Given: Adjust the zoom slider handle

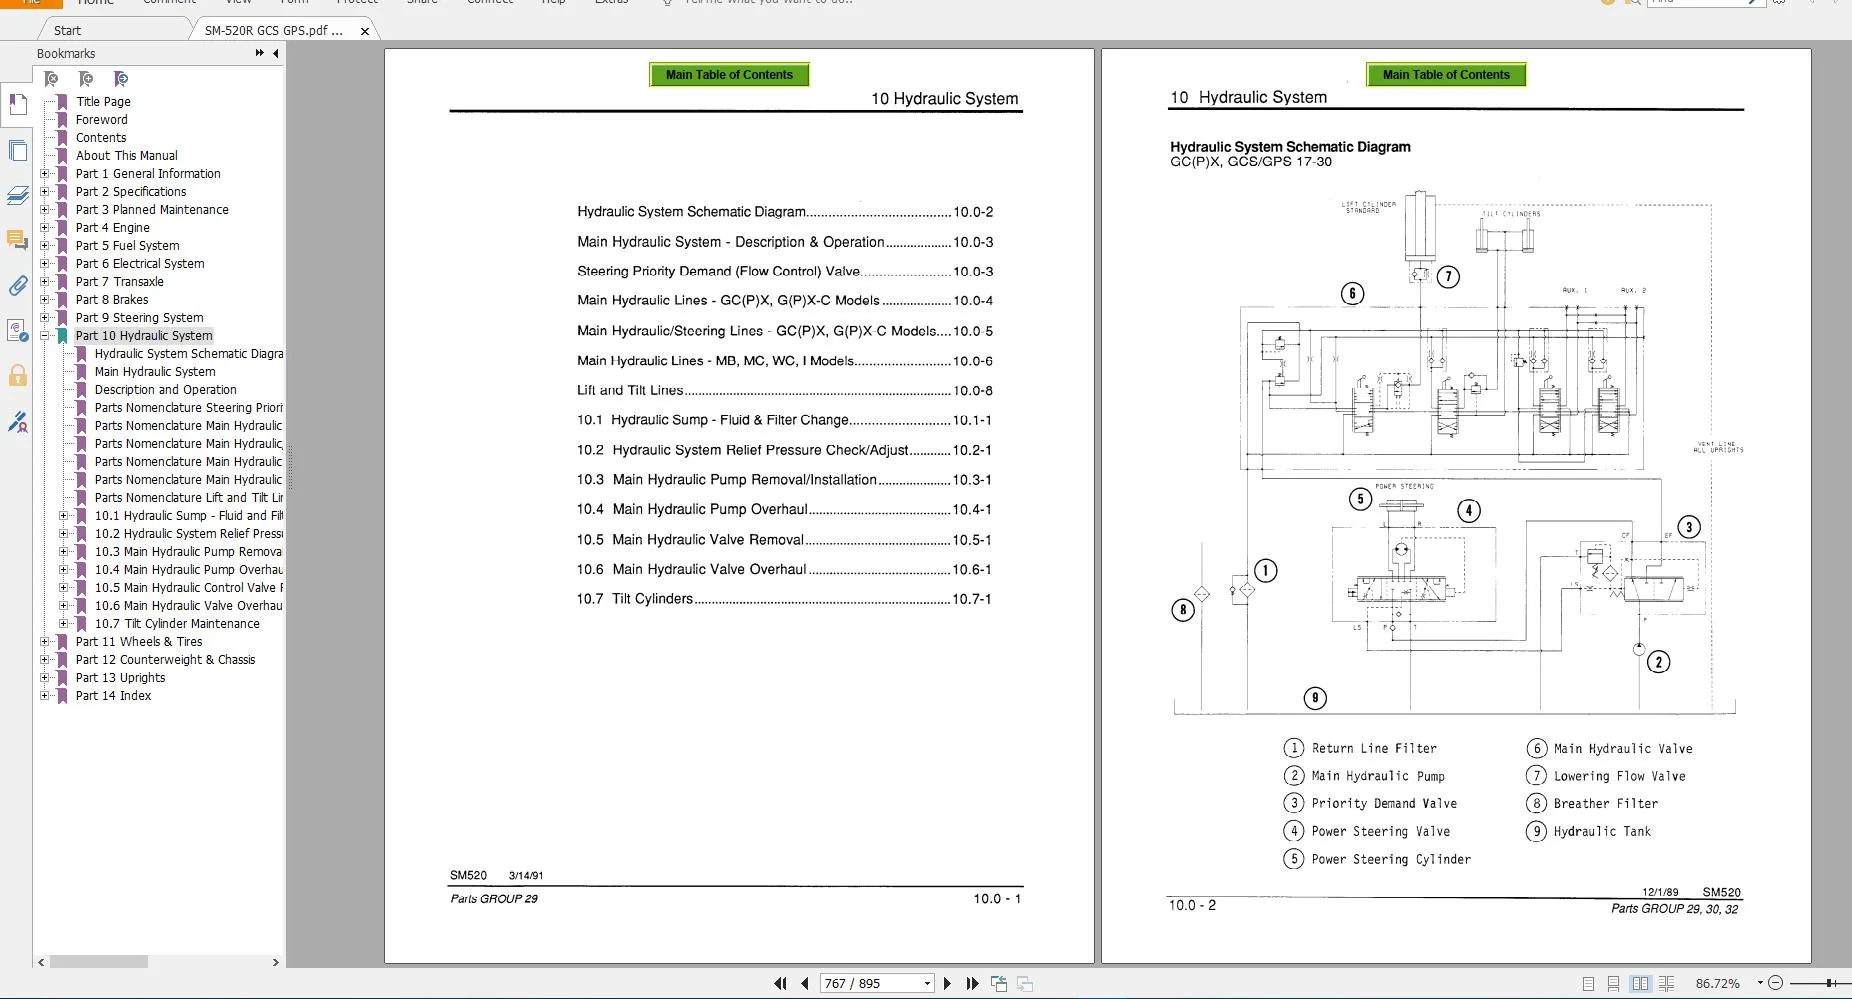Looking at the screenshot, I should coord(1830,984).
